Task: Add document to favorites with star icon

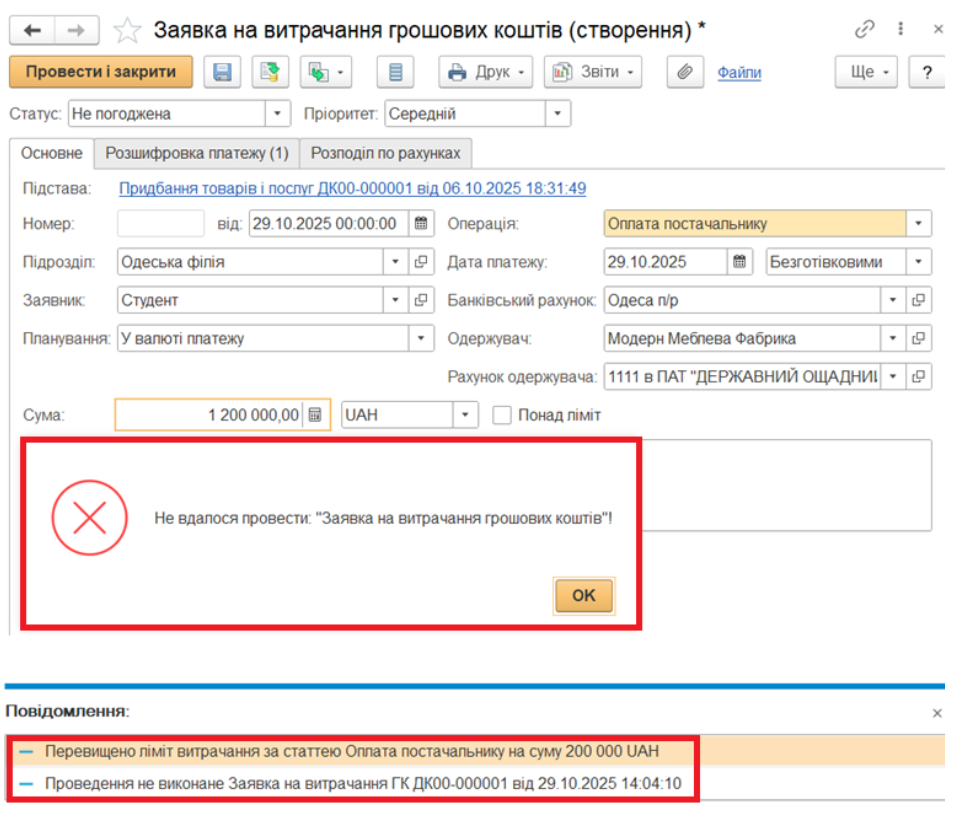Action: pos(127,30)
